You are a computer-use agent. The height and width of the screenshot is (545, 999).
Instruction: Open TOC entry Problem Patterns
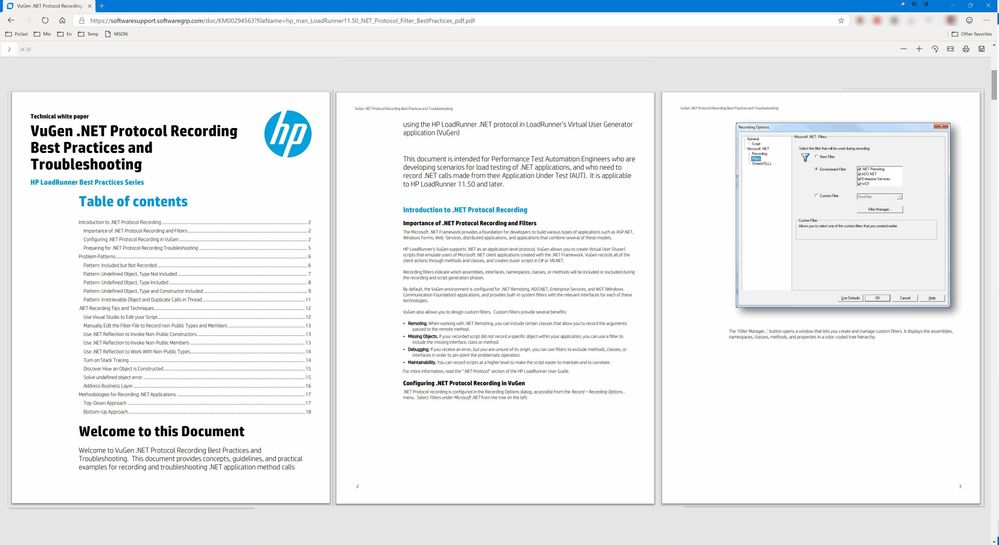[194, 256]
